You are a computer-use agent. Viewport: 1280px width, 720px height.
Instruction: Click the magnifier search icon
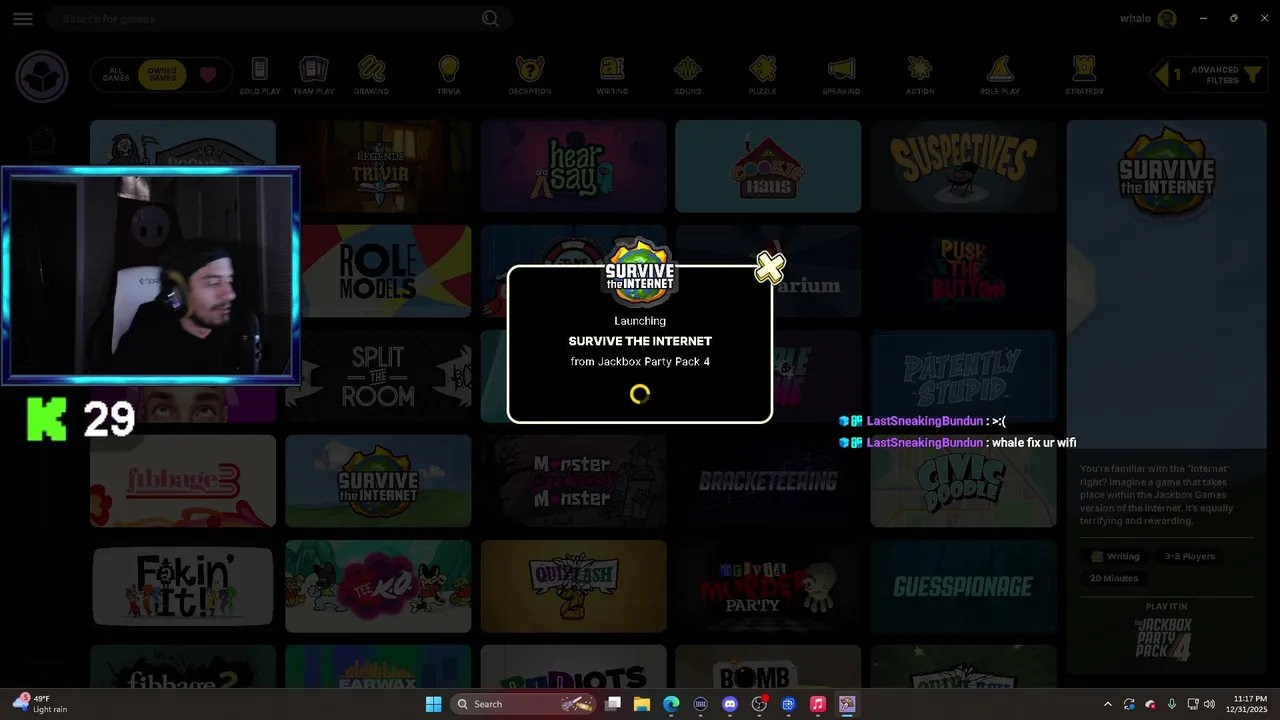coord(490,19)
